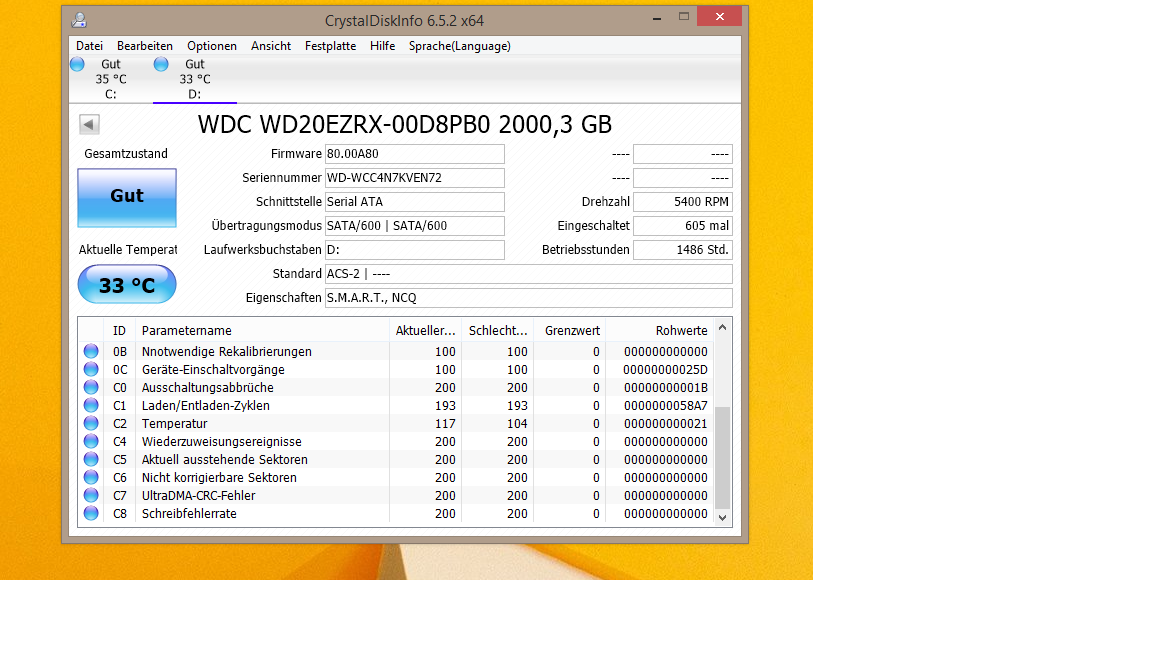
Task: Open the Sprache(Language) menu
Action: point(460,46)
